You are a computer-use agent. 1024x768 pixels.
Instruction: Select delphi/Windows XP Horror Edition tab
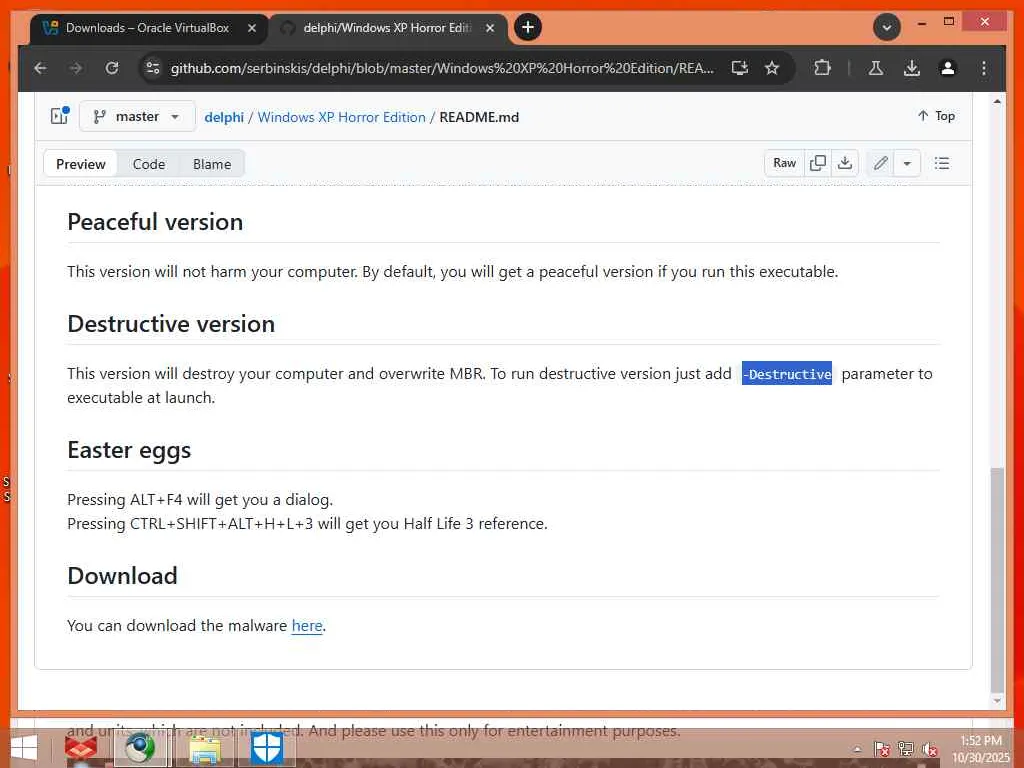385,28
